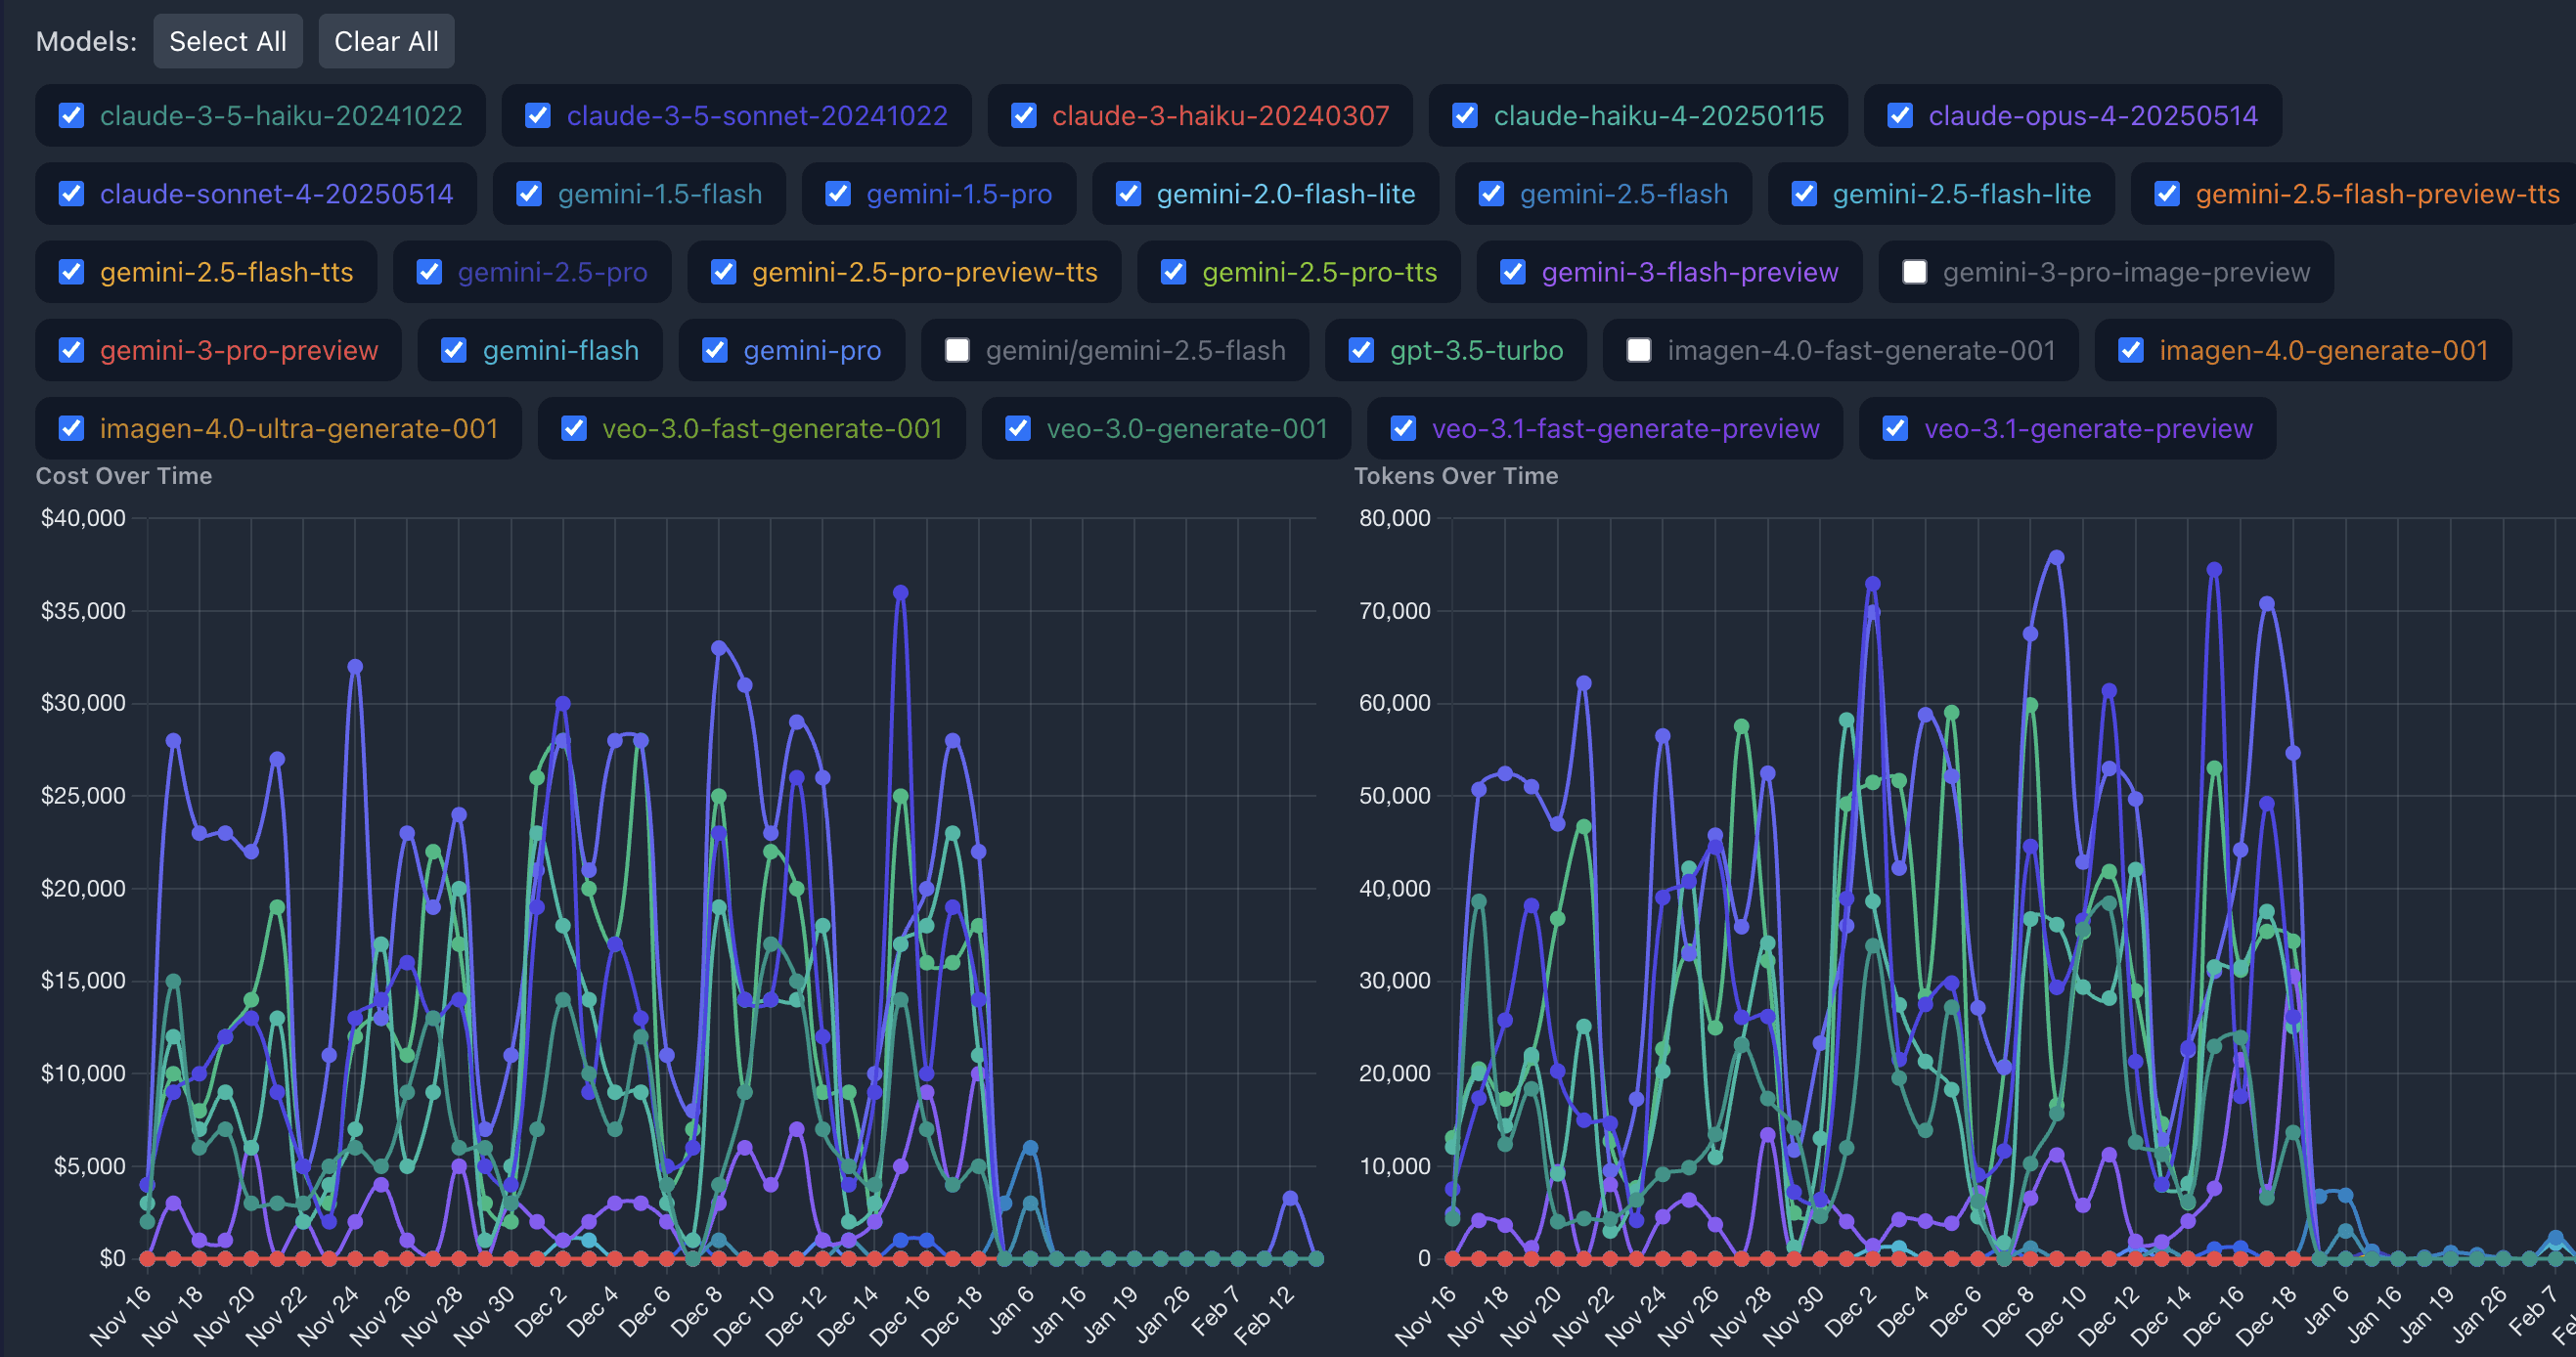Viewport: 2576px width, 1357px height.
Task: Uncheck the gpt-3.5-turbo checkbox
Action: [x=1360, y=350]
